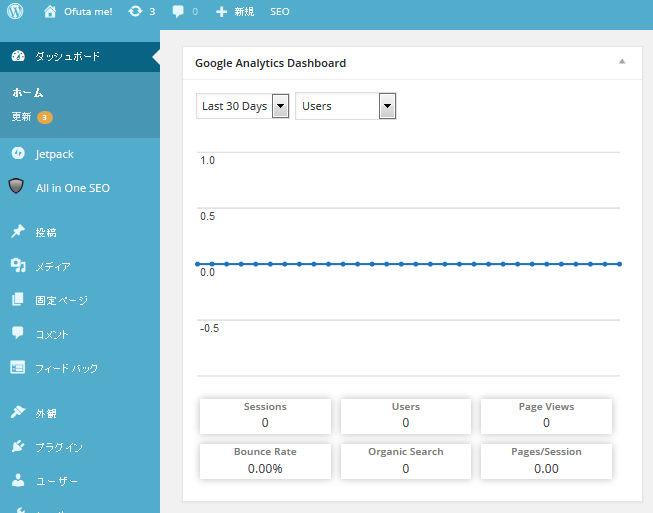Screen dimensions: 653x513
Task: Open the Users metric dropdown
Action: pos(346,106)
